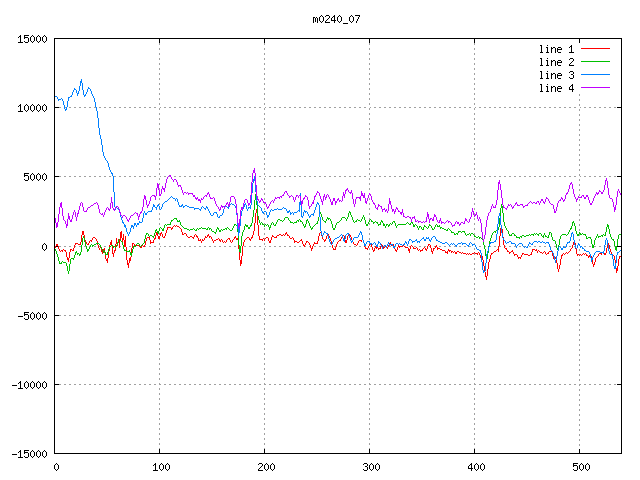Select the 'line 4' legend label
640x480 pixels.
(x=556, y=88)
